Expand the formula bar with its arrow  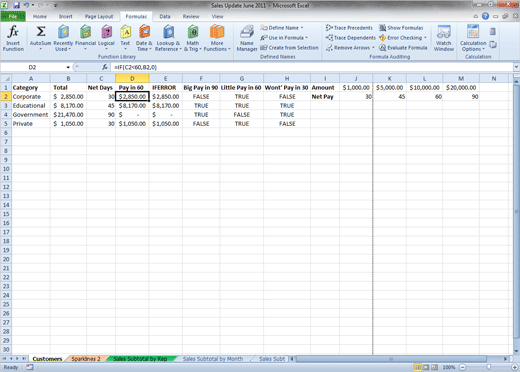(x=516, y=67)
